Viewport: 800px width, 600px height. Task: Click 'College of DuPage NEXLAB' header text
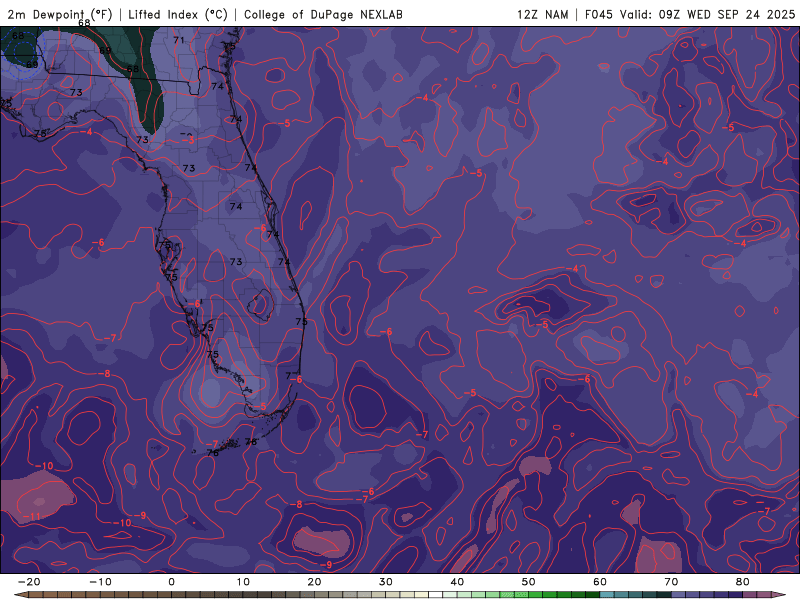[323, 14]
